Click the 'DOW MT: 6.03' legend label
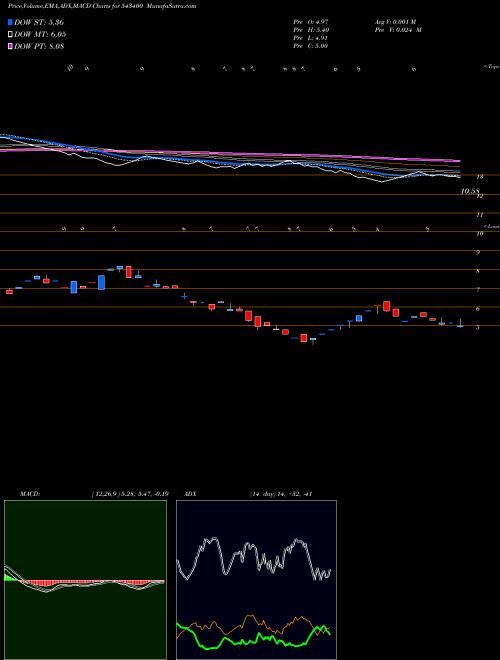 click(40, 34)
